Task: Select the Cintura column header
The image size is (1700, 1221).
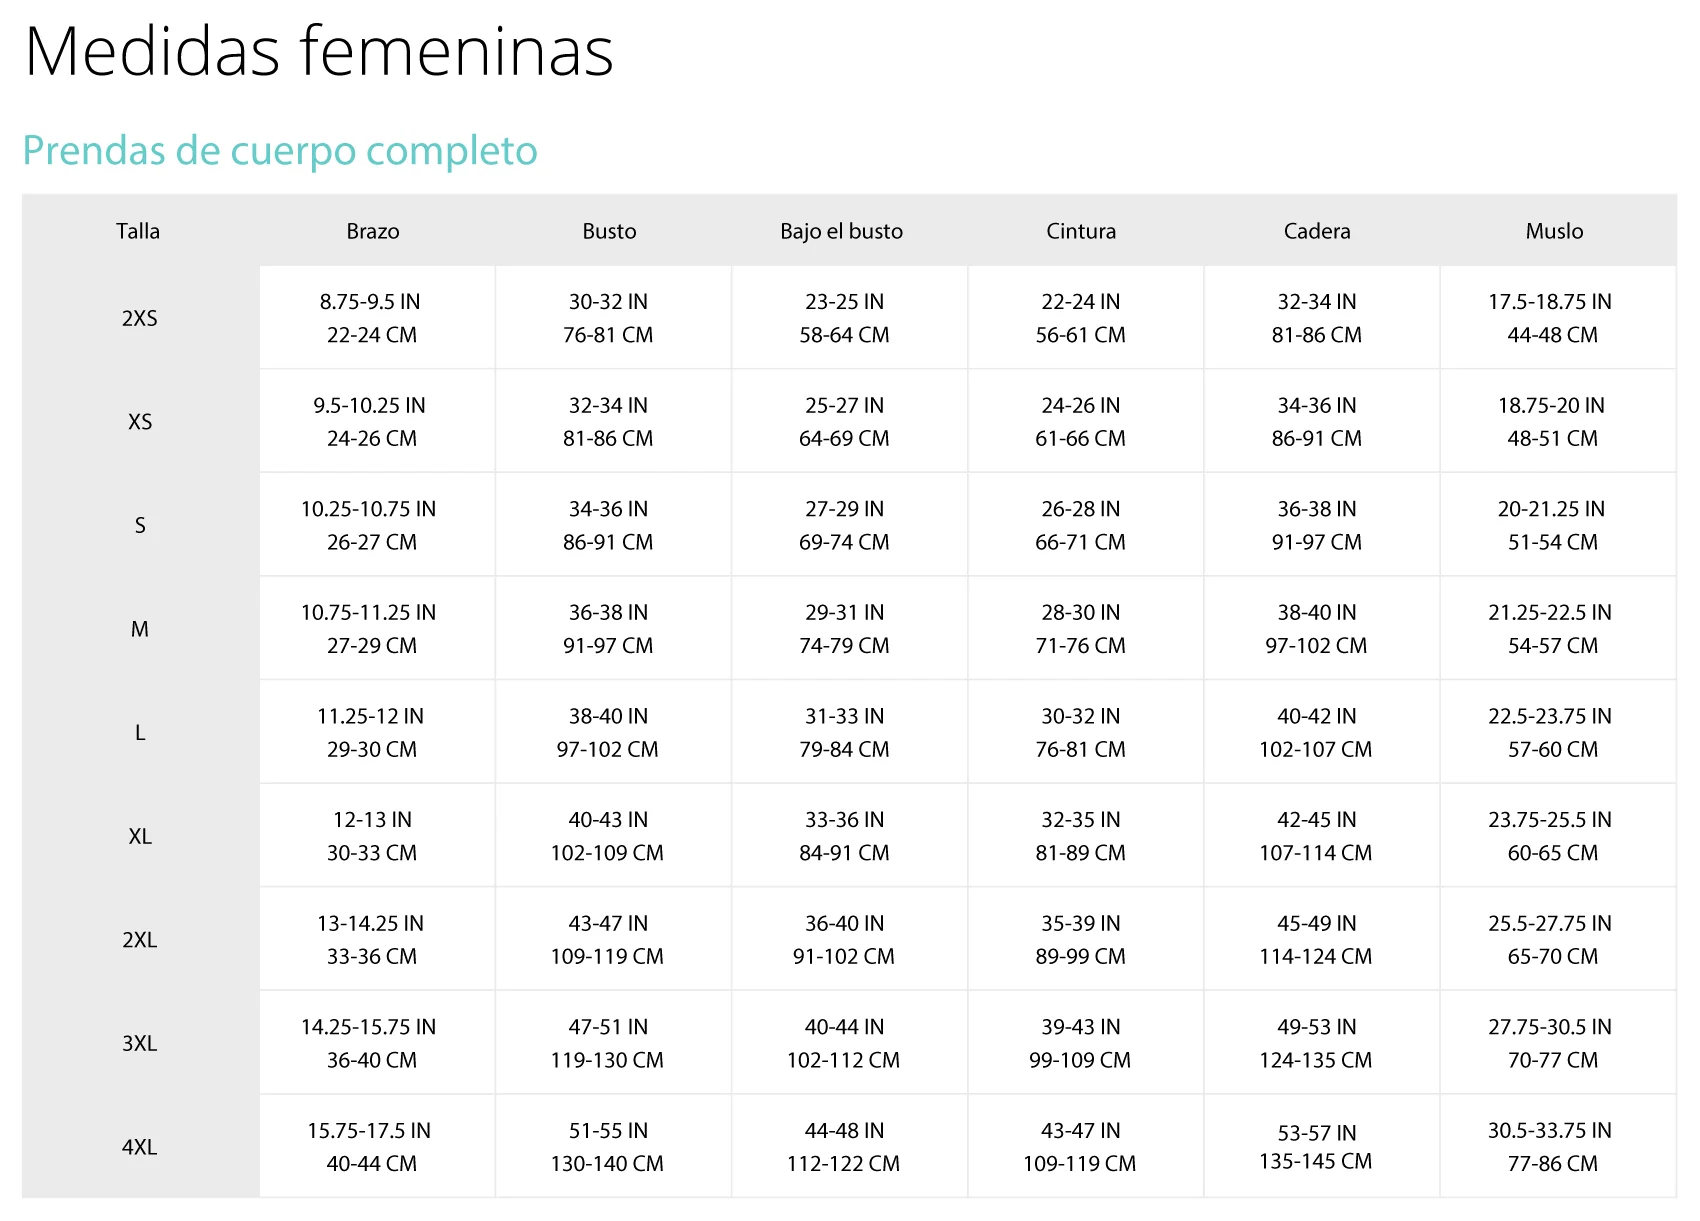Action: 1081,231
